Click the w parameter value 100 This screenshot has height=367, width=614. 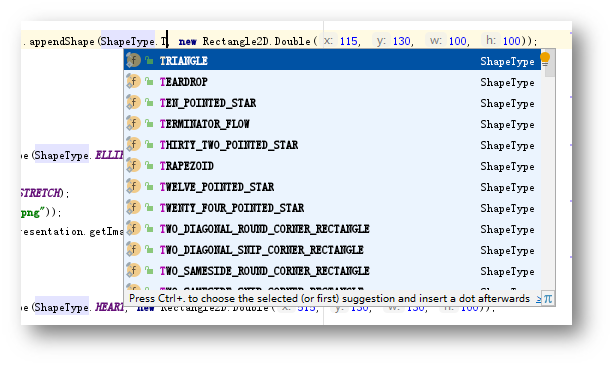click(457, 41)
